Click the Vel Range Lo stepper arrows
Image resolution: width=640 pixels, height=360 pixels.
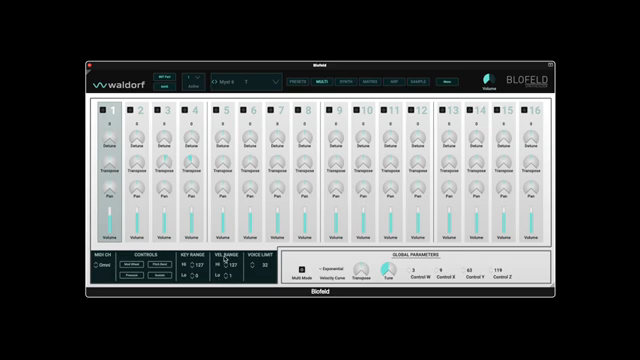(226, 276)
